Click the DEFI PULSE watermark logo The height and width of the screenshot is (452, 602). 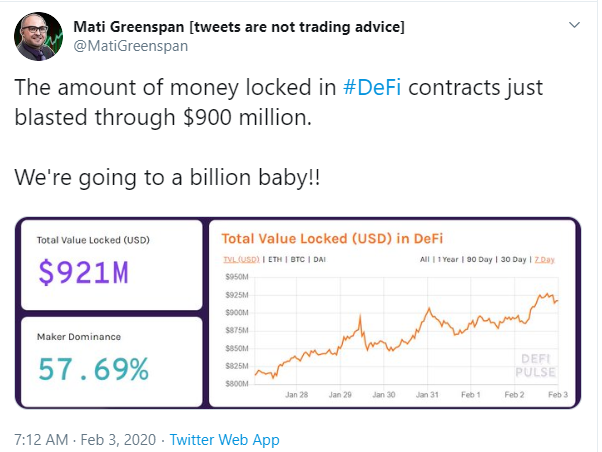point(536,366)
